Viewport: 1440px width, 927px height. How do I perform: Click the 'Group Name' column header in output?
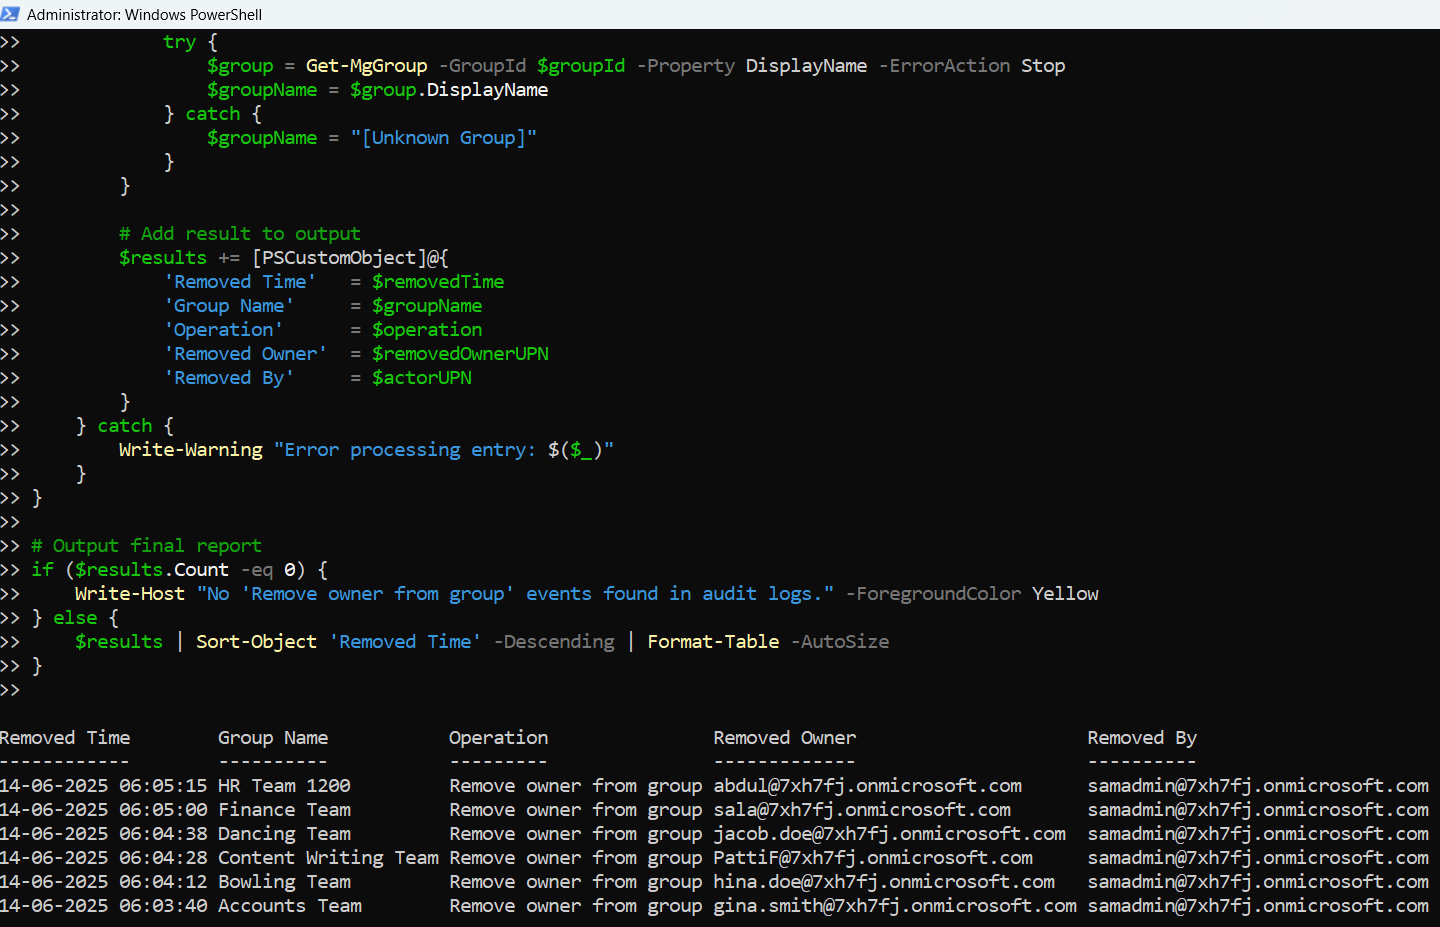pyautogui.click(x=273, y=738)
